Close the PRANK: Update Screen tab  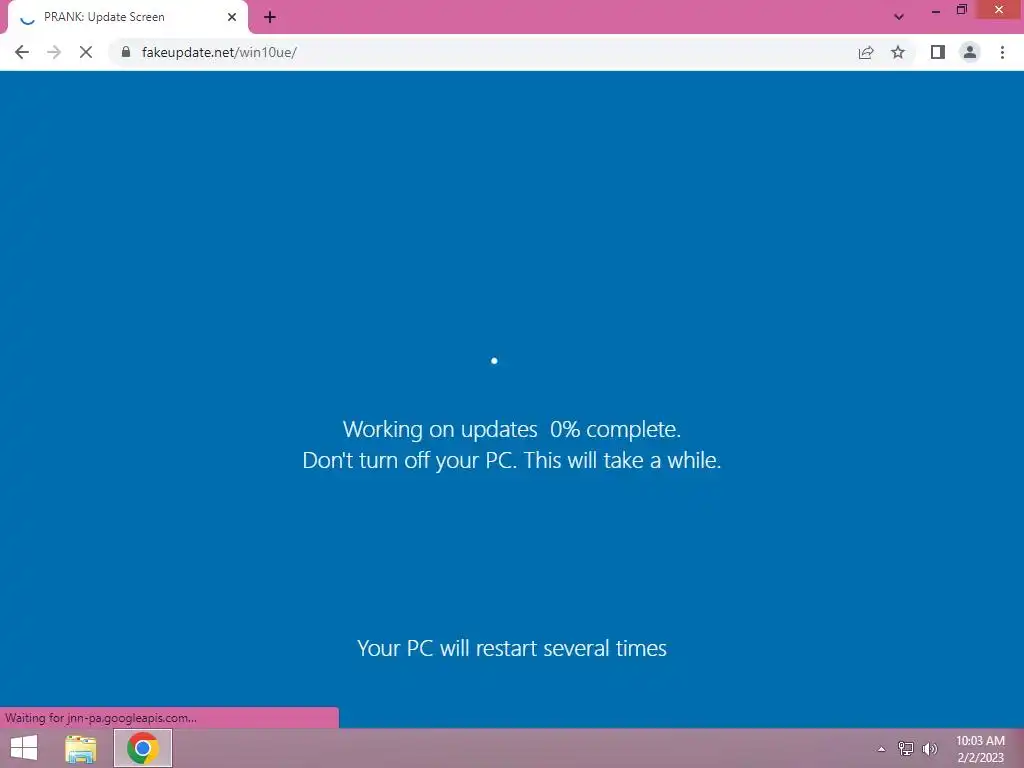pyautogui.click(x=232, y=17)
